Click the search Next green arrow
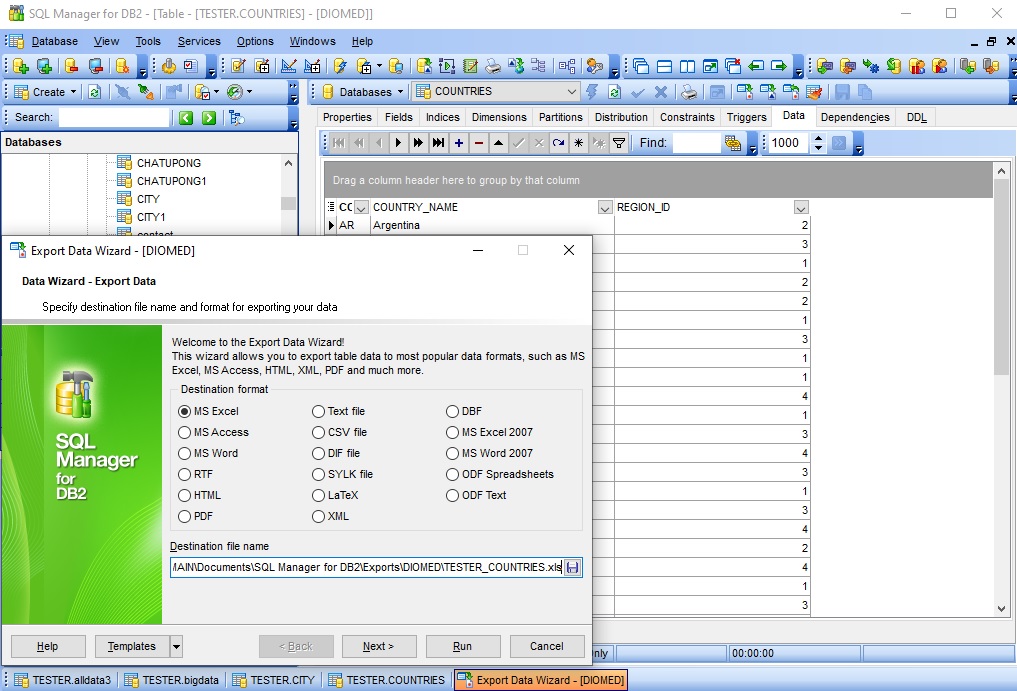The image size is (1017, 691). point(209,117)
